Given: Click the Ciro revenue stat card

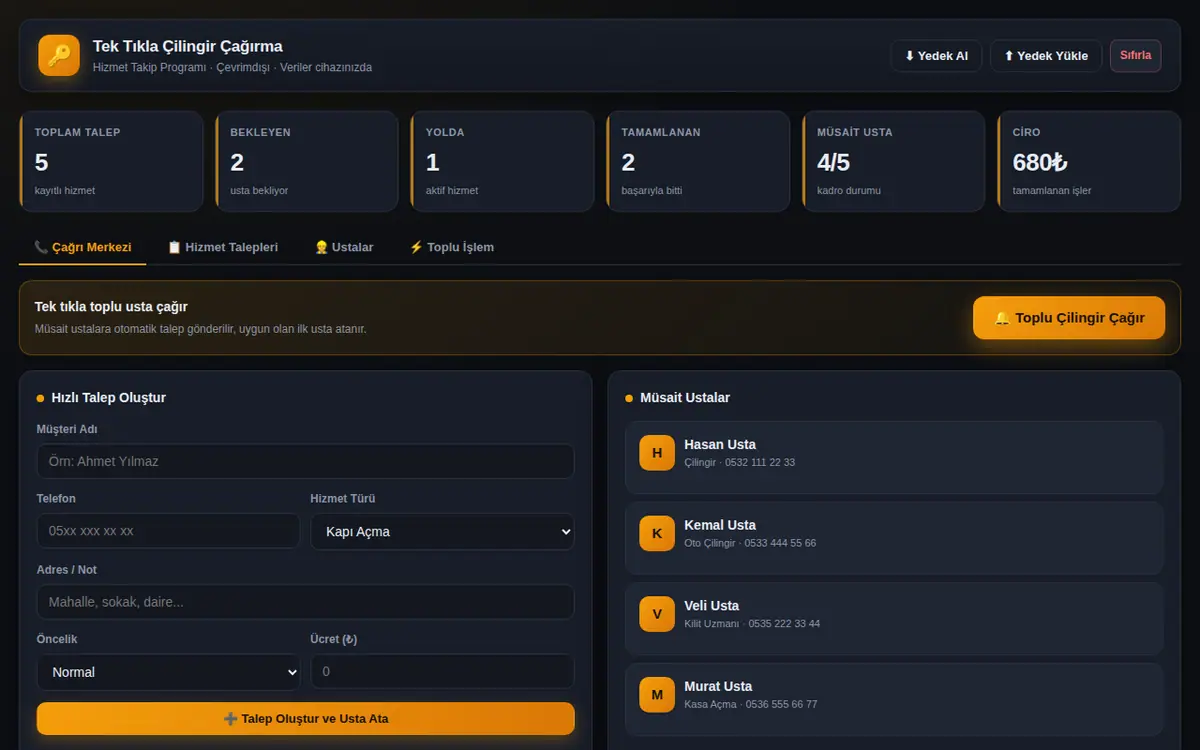Looking at the screenshot, I should click(1089, 161).
